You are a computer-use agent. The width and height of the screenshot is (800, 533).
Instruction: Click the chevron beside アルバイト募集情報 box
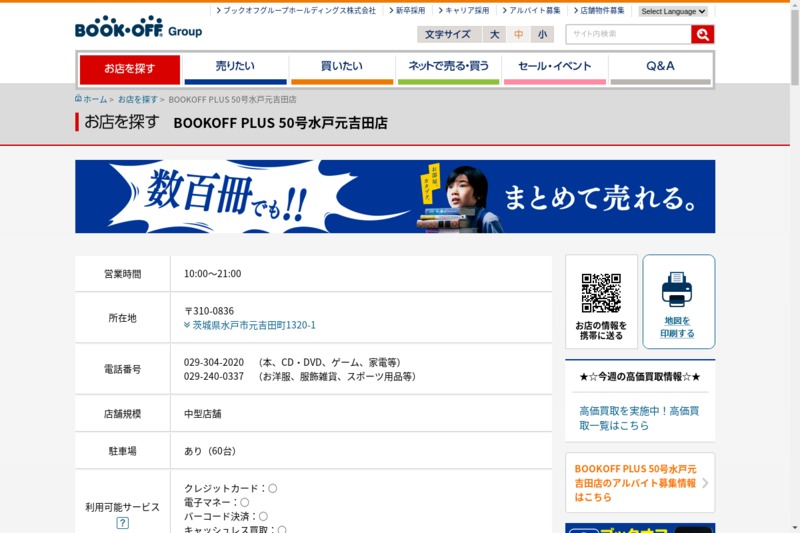coord(705,483)
